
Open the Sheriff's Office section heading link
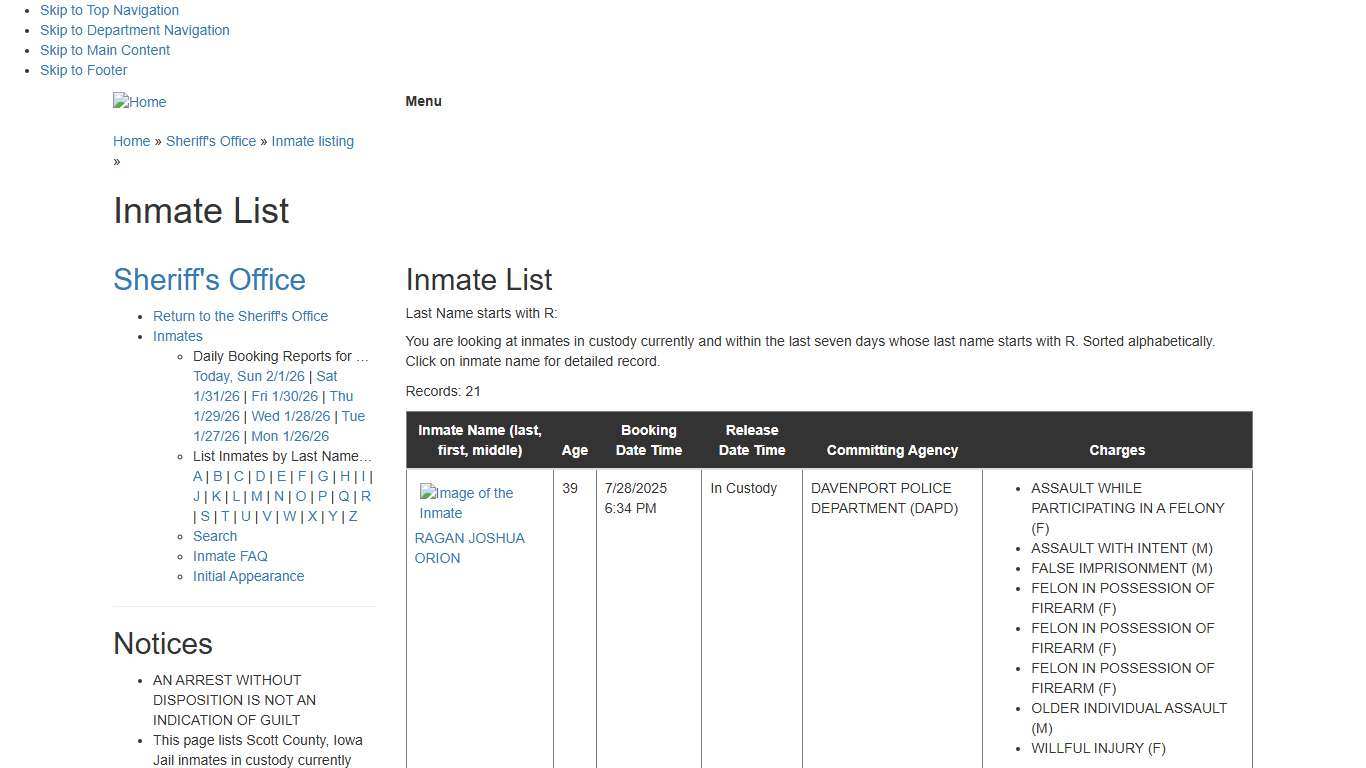tap(209, 279)
